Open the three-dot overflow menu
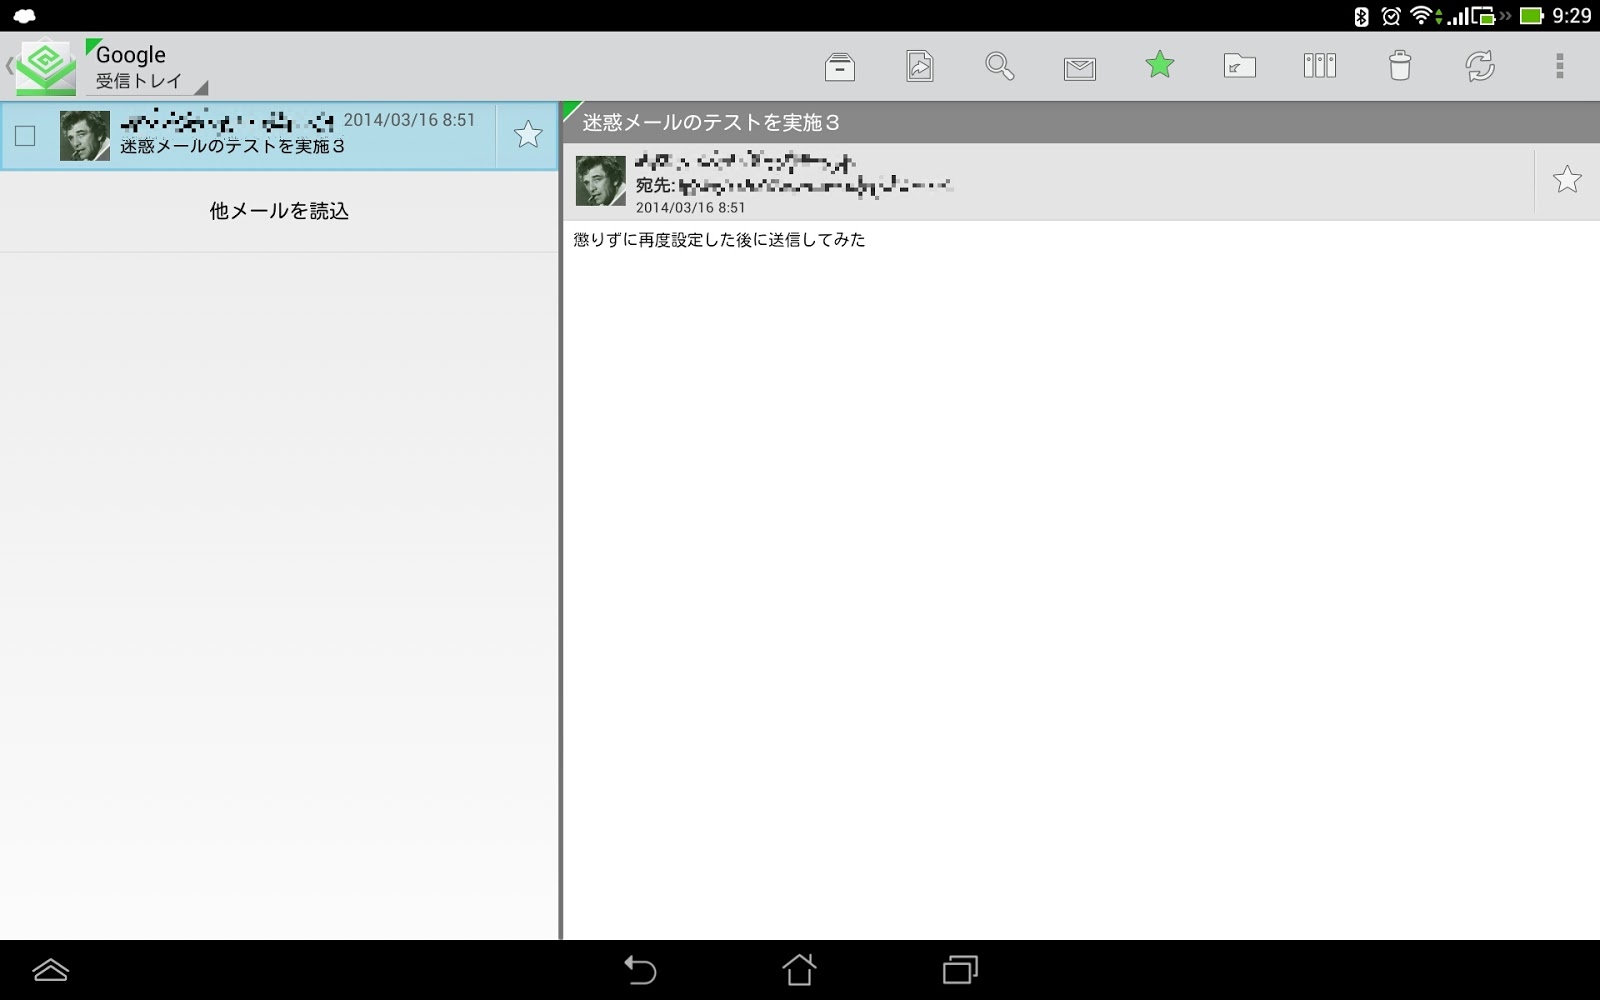The image size is (1600, 1000). point(1559,66)
